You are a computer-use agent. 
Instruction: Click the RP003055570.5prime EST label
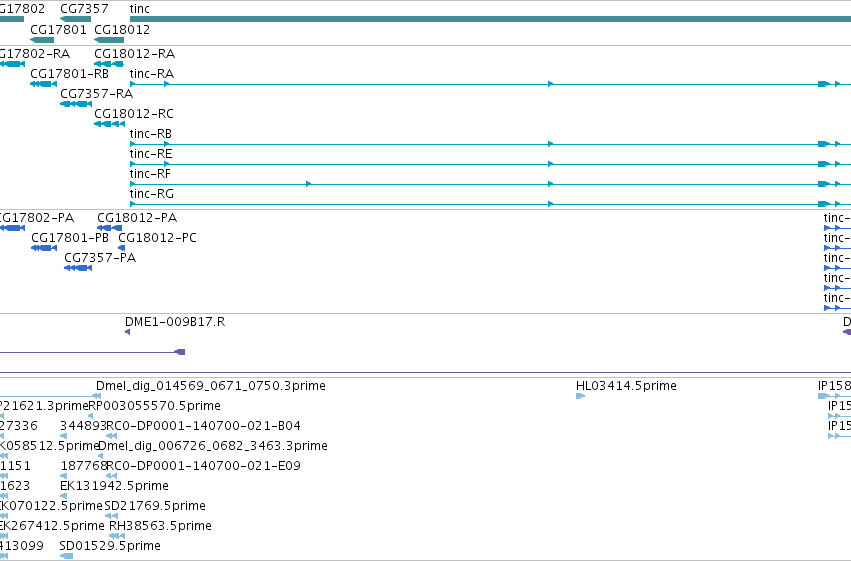(x=155, y=406)
